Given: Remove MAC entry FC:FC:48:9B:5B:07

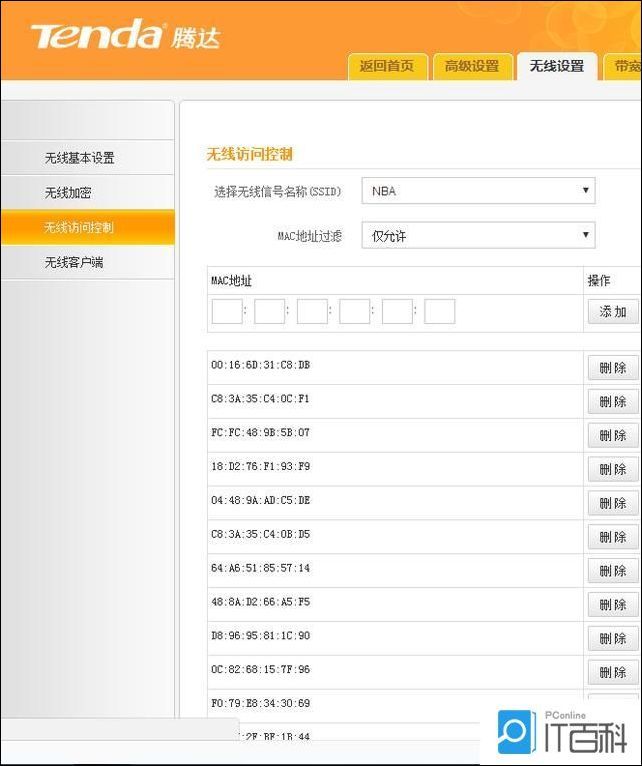Looking at the screenshot, I should click(613, 435).
